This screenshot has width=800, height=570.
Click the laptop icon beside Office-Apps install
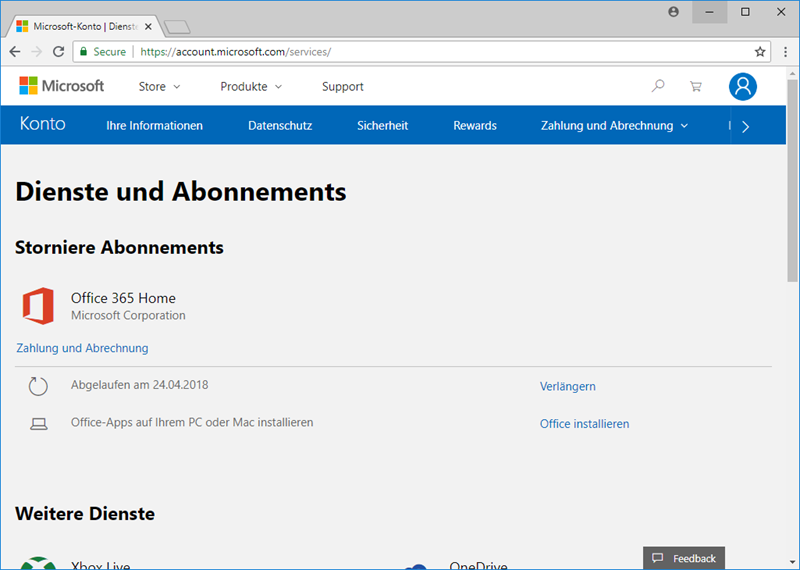pyautogui.click(x=38, y=424)
